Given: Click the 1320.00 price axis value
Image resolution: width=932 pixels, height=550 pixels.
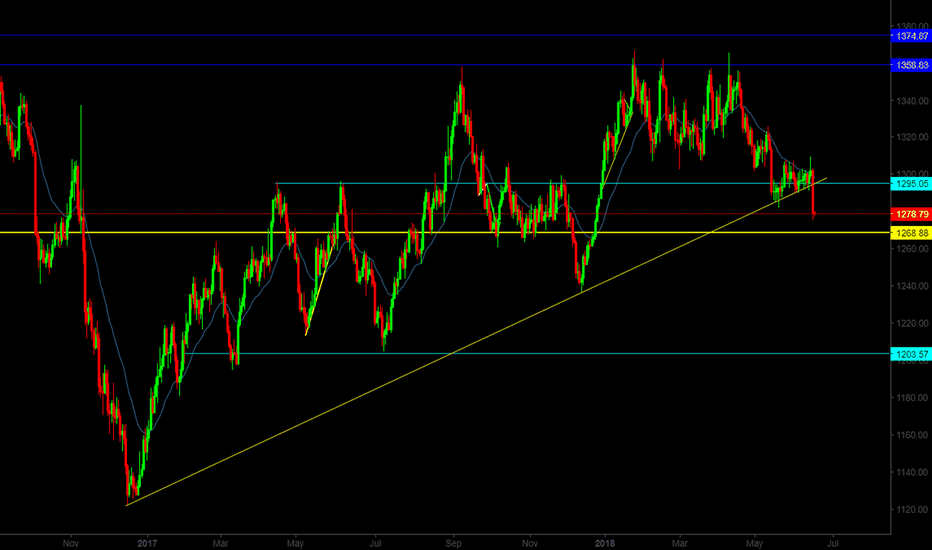Looking at the screenshot, I should pyautogui.click(x=912, y=137).
